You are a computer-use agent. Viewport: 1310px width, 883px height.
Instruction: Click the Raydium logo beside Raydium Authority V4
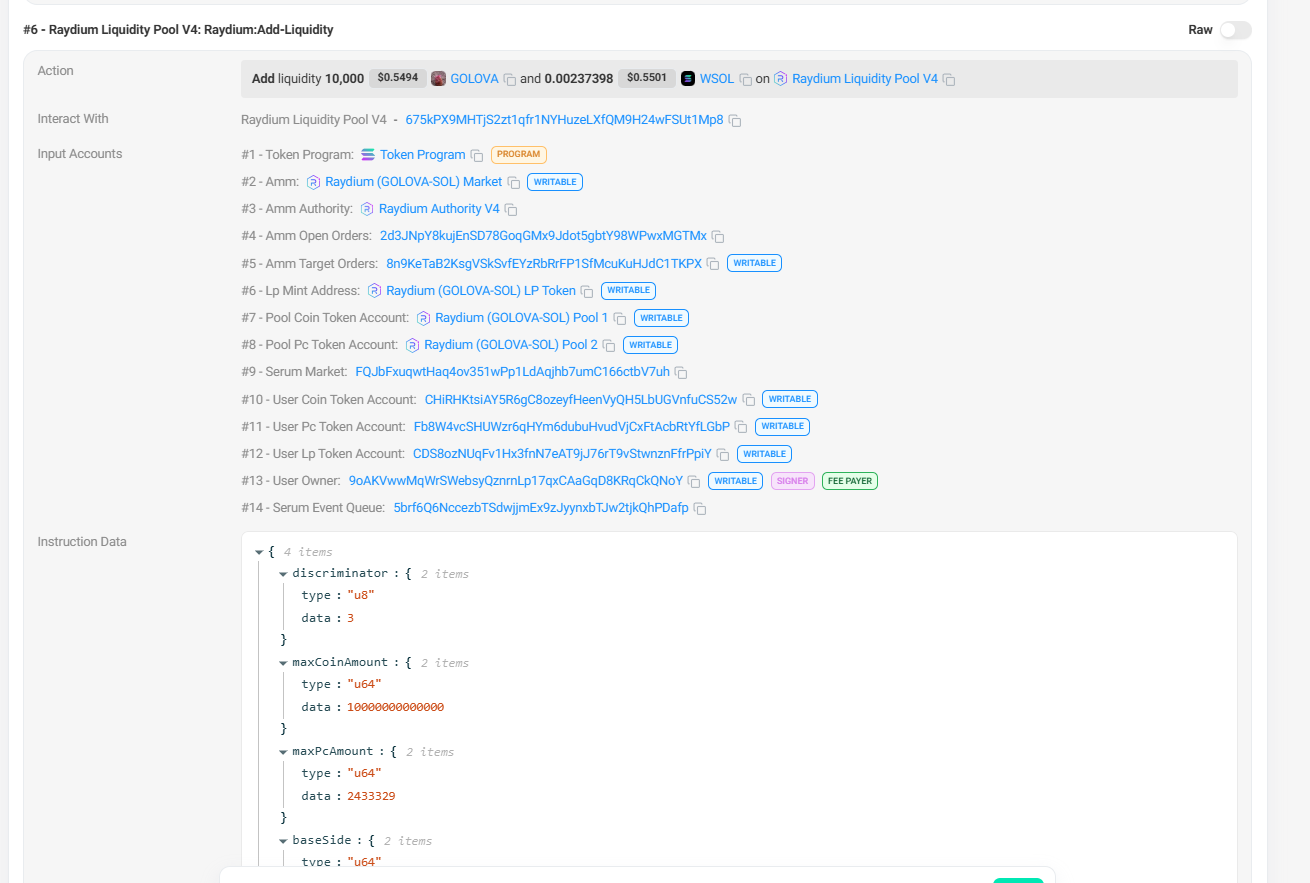[x=367, y=209]
